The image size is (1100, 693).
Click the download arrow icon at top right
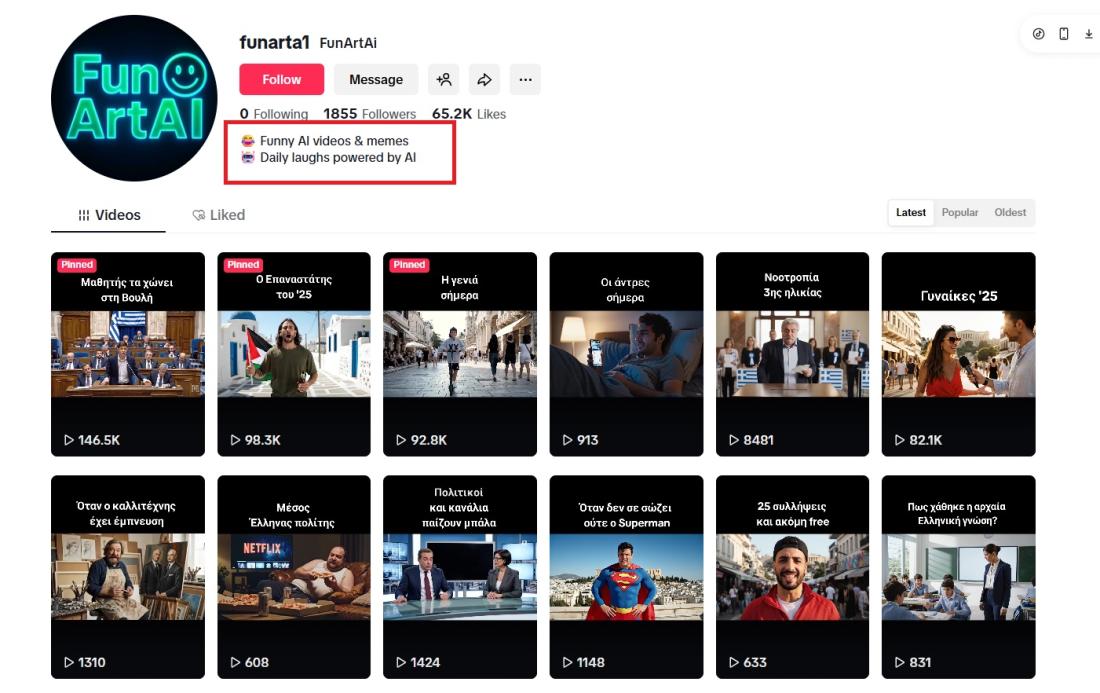pyautogui.click(x=1089, y=34)
